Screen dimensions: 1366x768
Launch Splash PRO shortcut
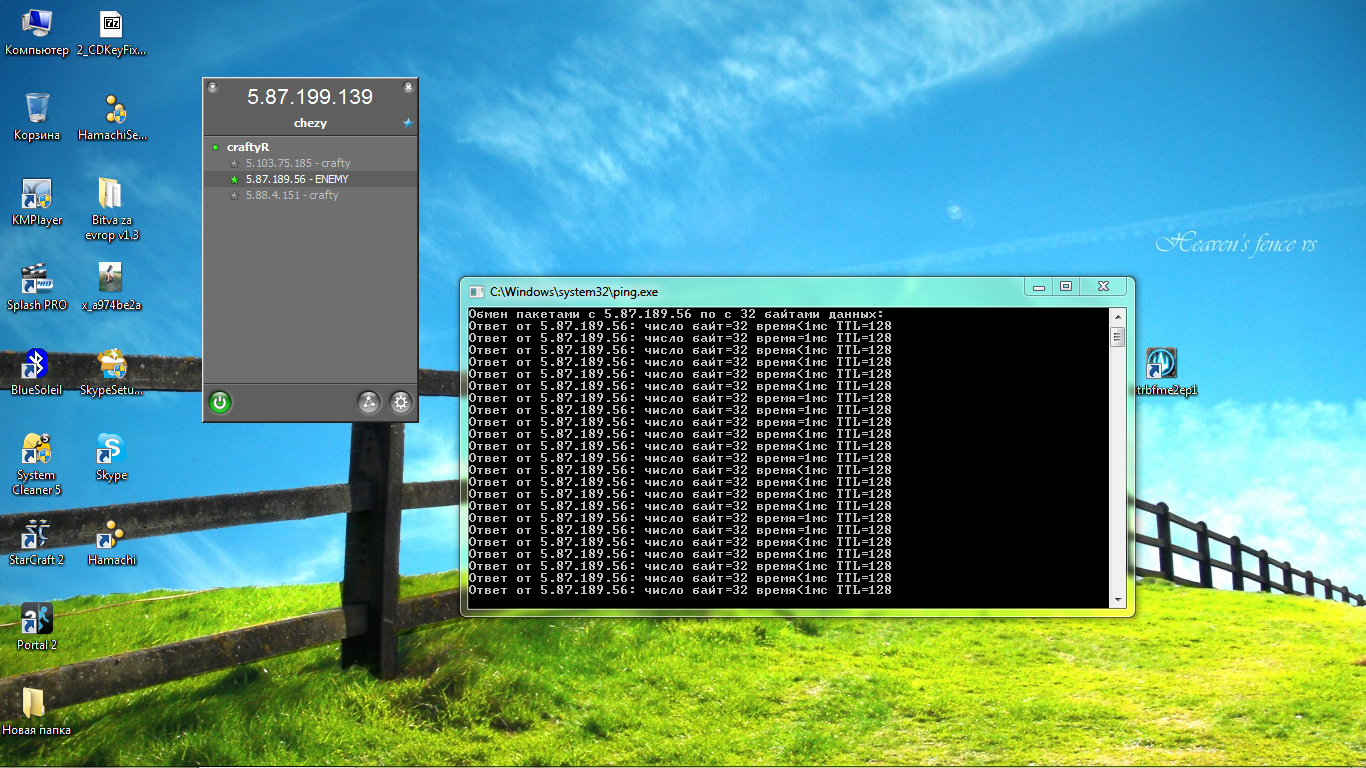coord(37,287)
